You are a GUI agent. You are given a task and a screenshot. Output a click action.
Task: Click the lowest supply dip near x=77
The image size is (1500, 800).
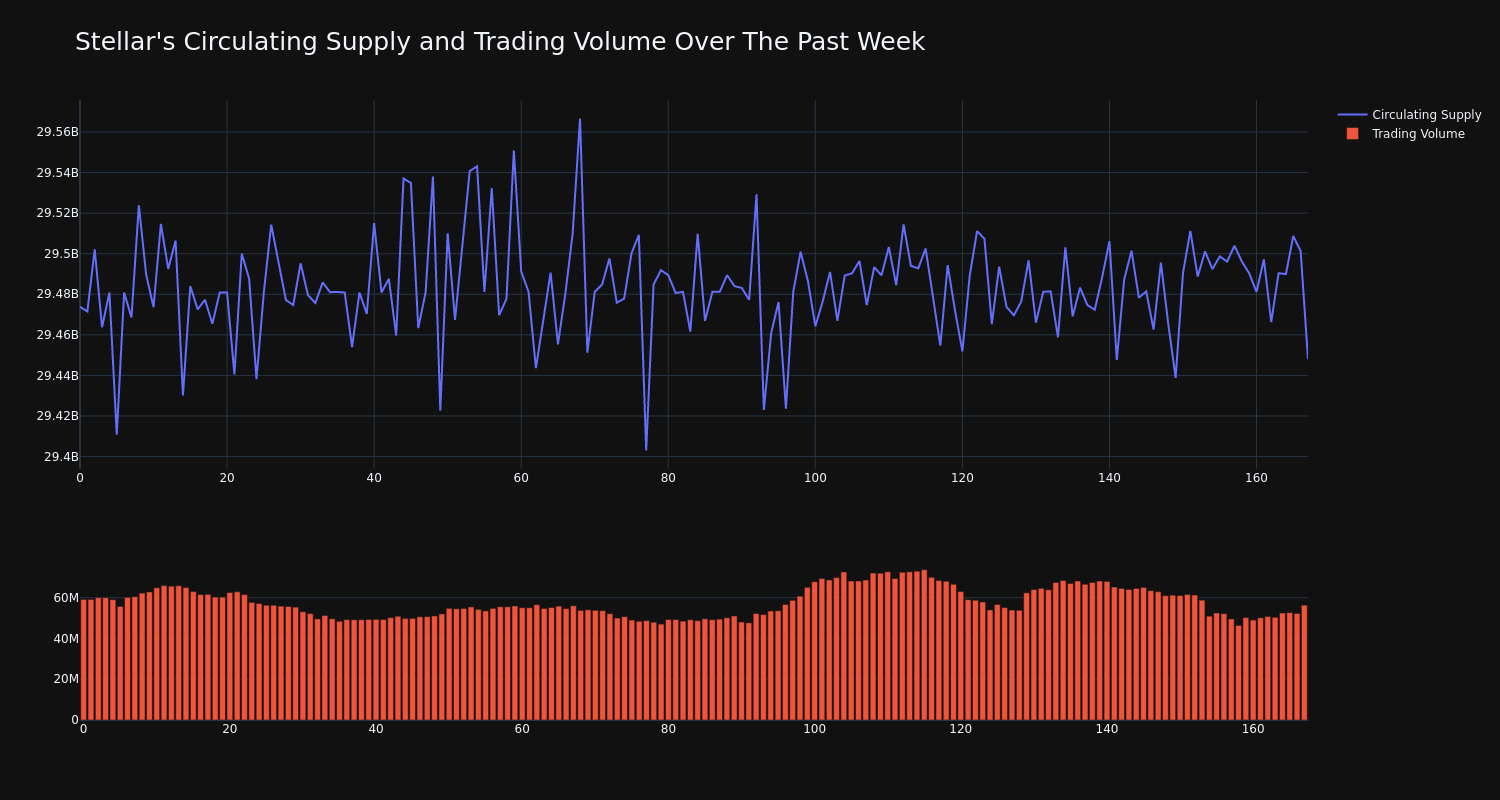646,449
